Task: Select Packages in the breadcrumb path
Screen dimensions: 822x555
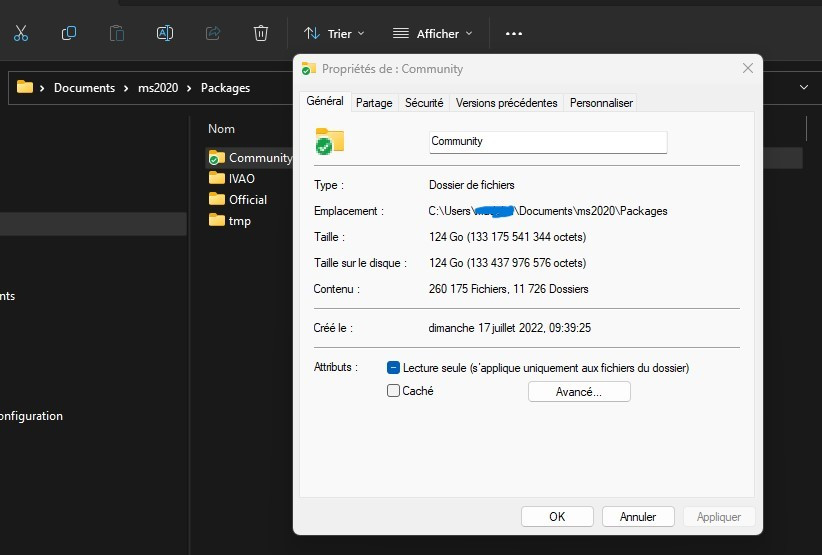Action: point(225,88)
